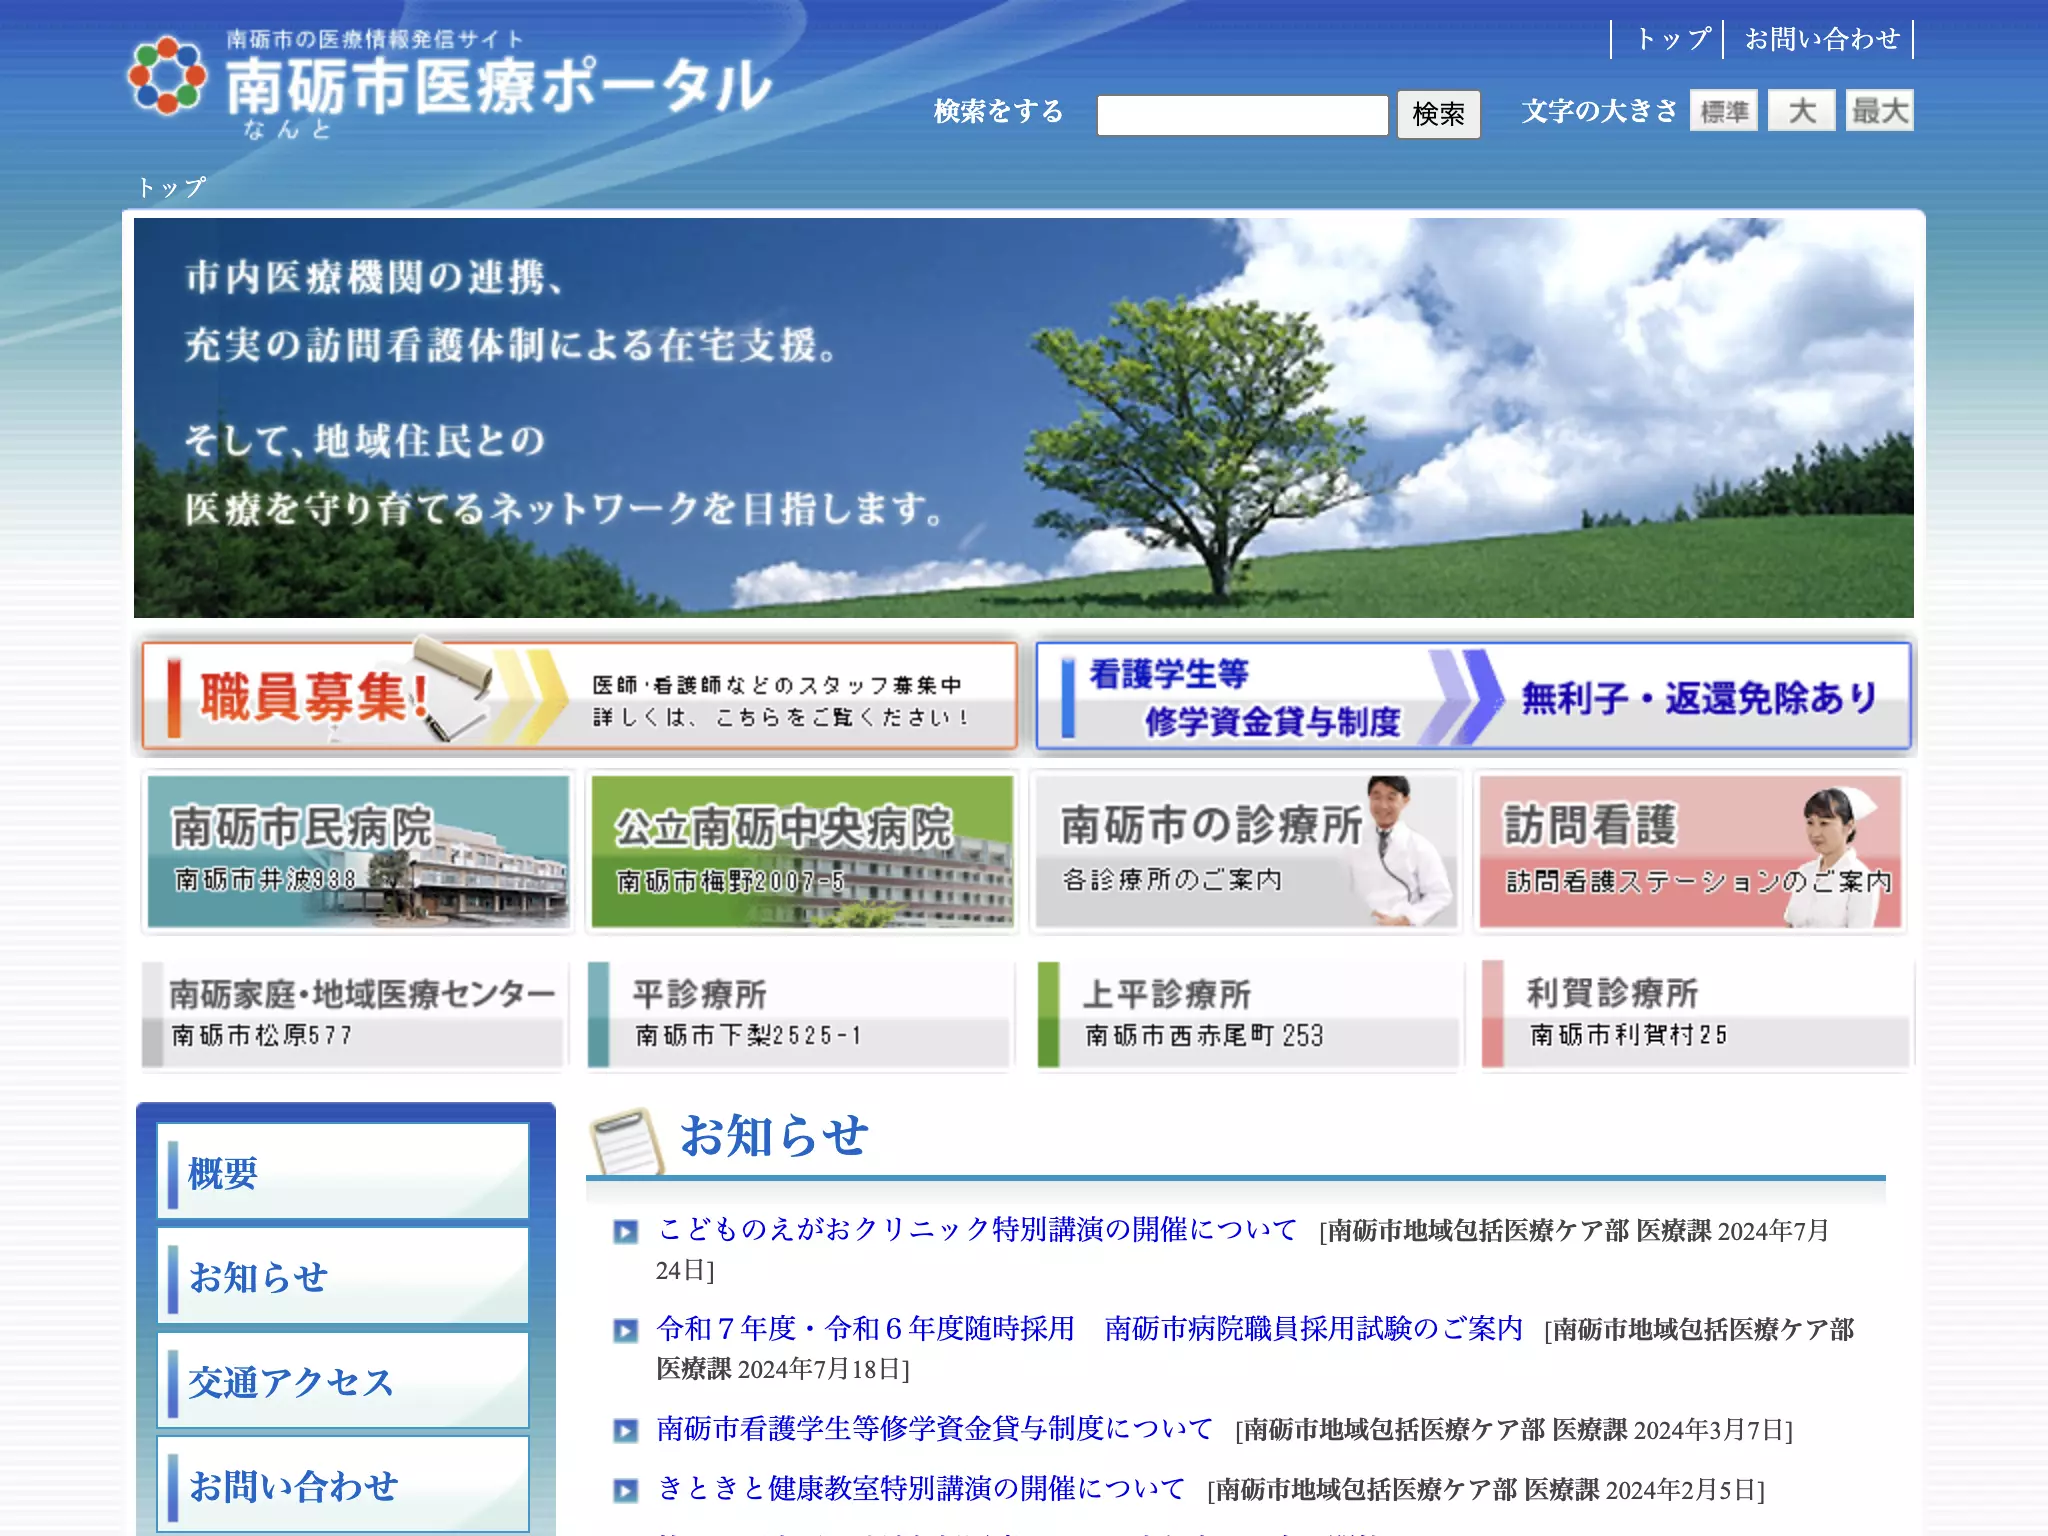The image size is (2048, 1536).
Task: Click the トップ breadcrumb
Action: [171, 187]
